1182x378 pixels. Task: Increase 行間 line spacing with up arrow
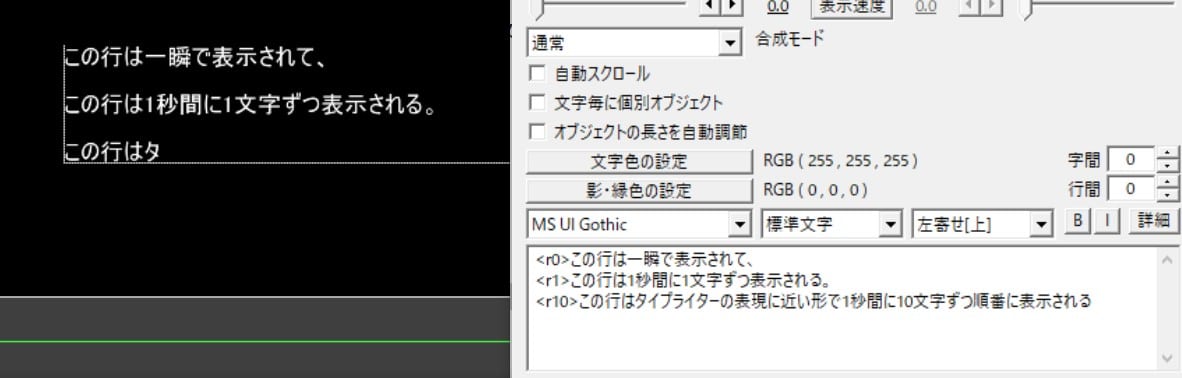click(1167, 183)
